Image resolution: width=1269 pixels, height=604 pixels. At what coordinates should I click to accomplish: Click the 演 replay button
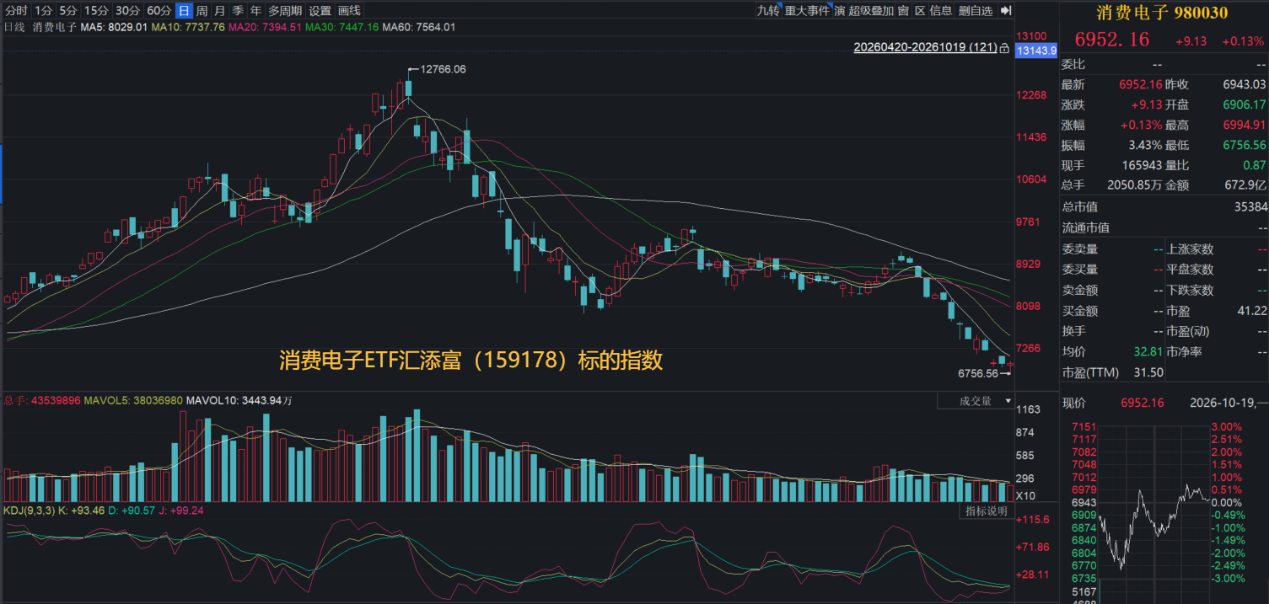(840, 10)
